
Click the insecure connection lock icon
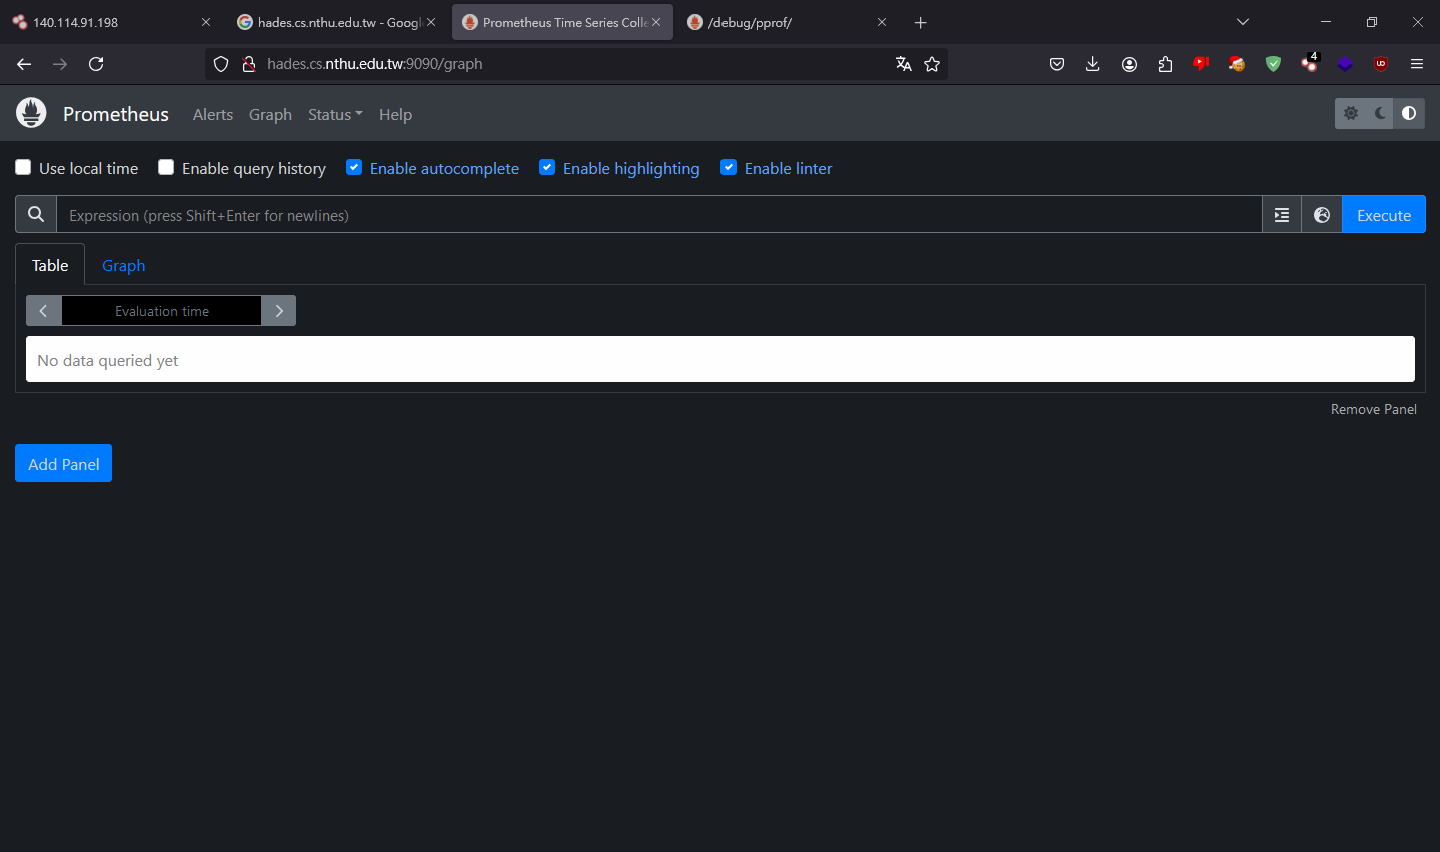(249, 64)
